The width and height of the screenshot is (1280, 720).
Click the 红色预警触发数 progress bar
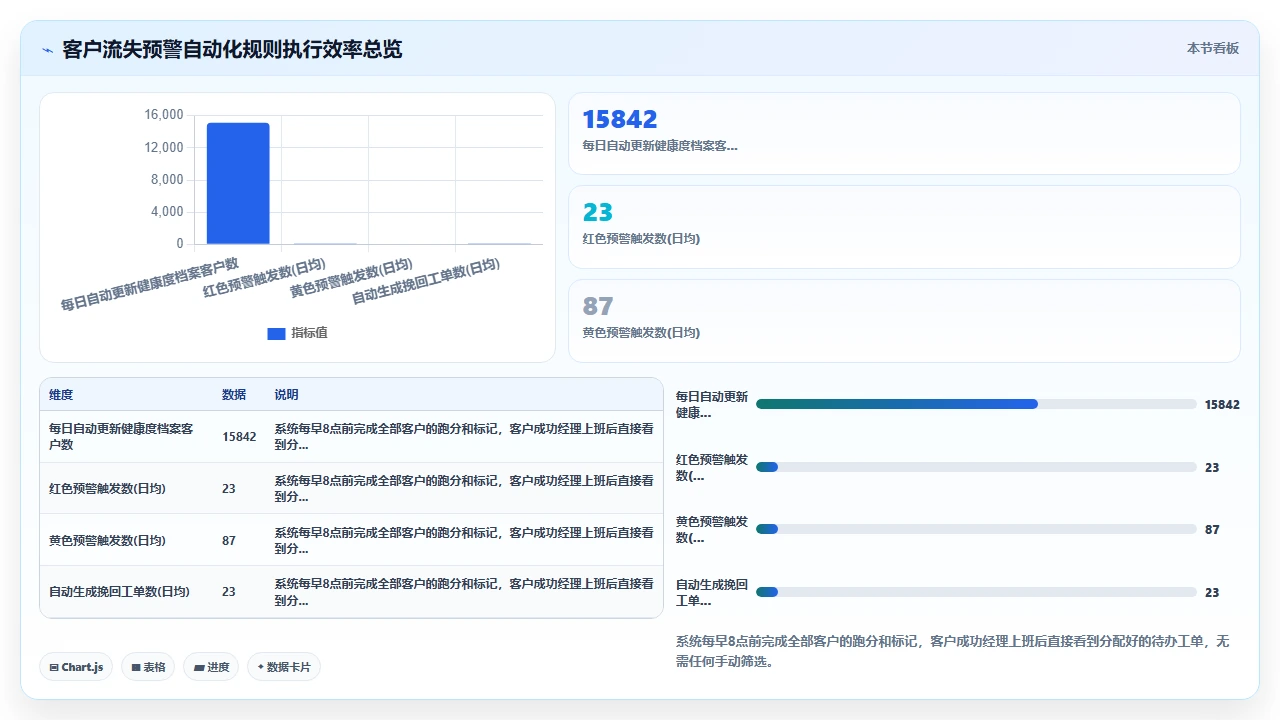(x=976, y=467)
